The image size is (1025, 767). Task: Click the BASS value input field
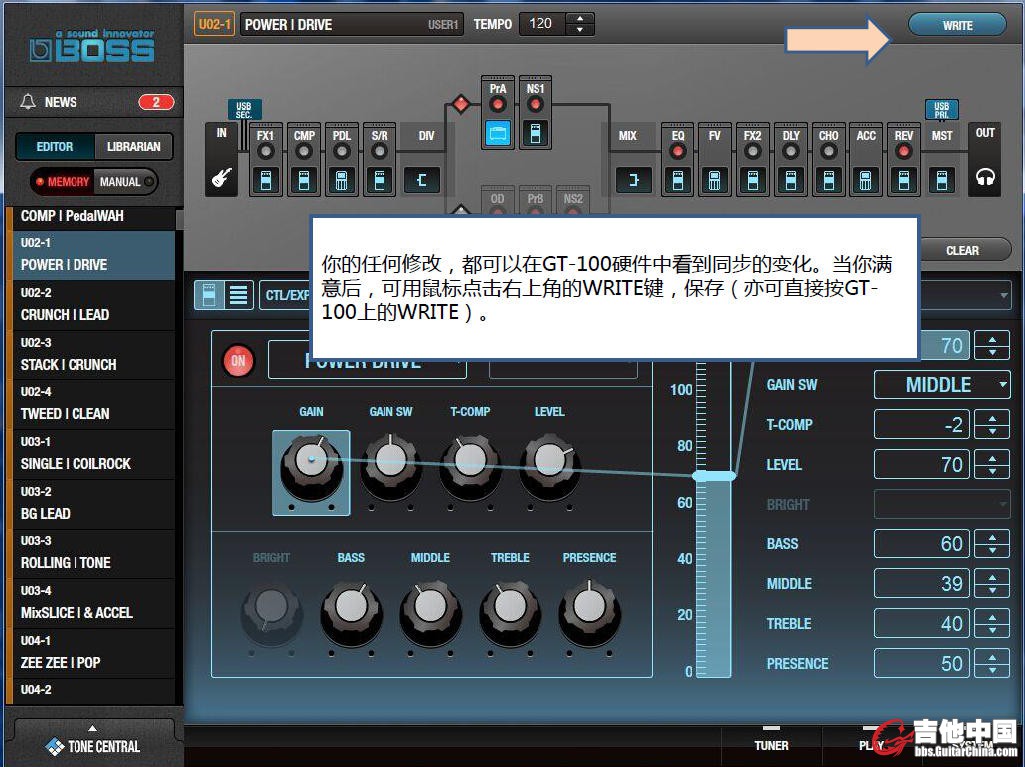pos(921,544)
